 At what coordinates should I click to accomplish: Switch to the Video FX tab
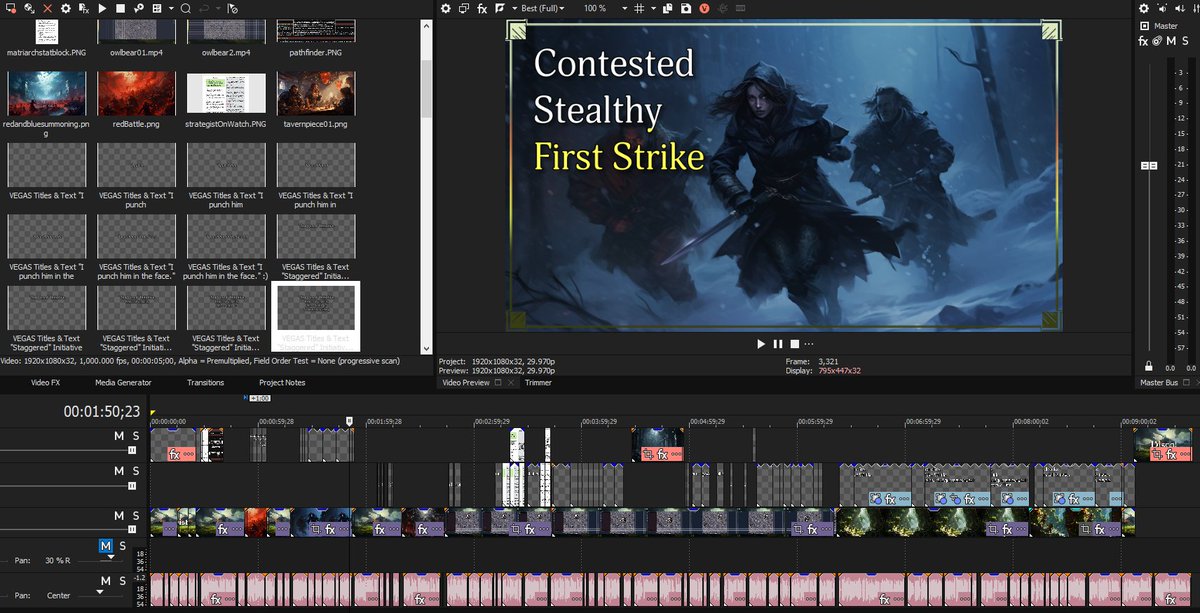click(45, 383)
